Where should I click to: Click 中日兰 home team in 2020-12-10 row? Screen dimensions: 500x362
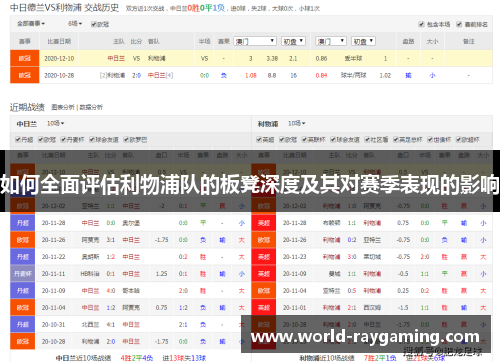[x=116, y=58]
